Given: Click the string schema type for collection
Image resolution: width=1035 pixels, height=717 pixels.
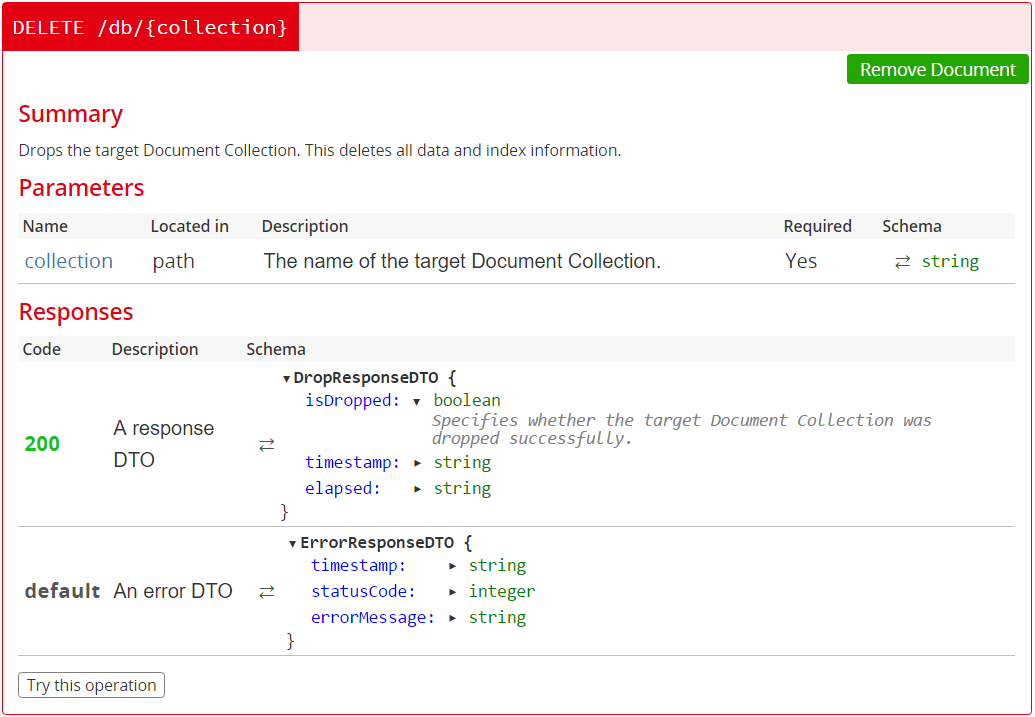Looking at the screenshot, I should click(x=950, y=261).
